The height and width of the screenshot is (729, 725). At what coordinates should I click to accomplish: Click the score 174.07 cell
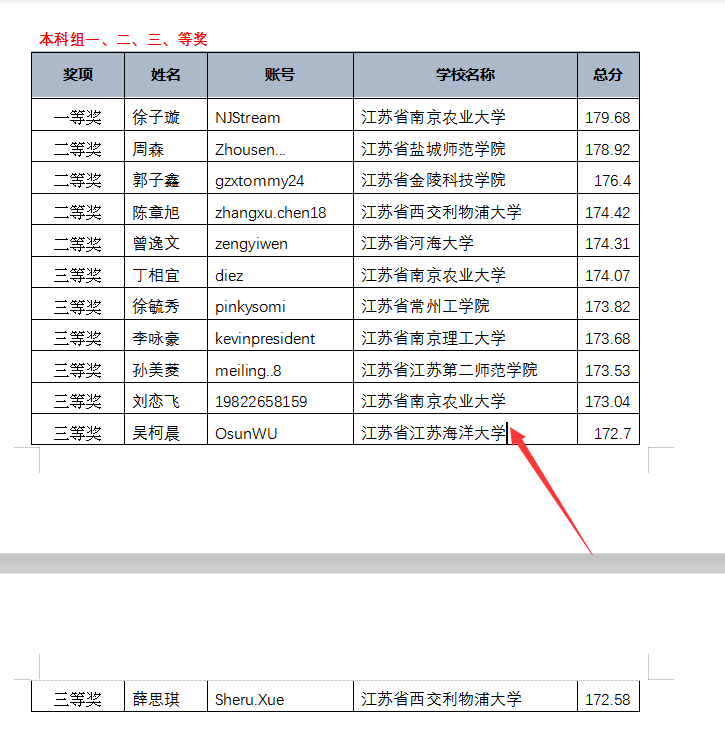608,275
